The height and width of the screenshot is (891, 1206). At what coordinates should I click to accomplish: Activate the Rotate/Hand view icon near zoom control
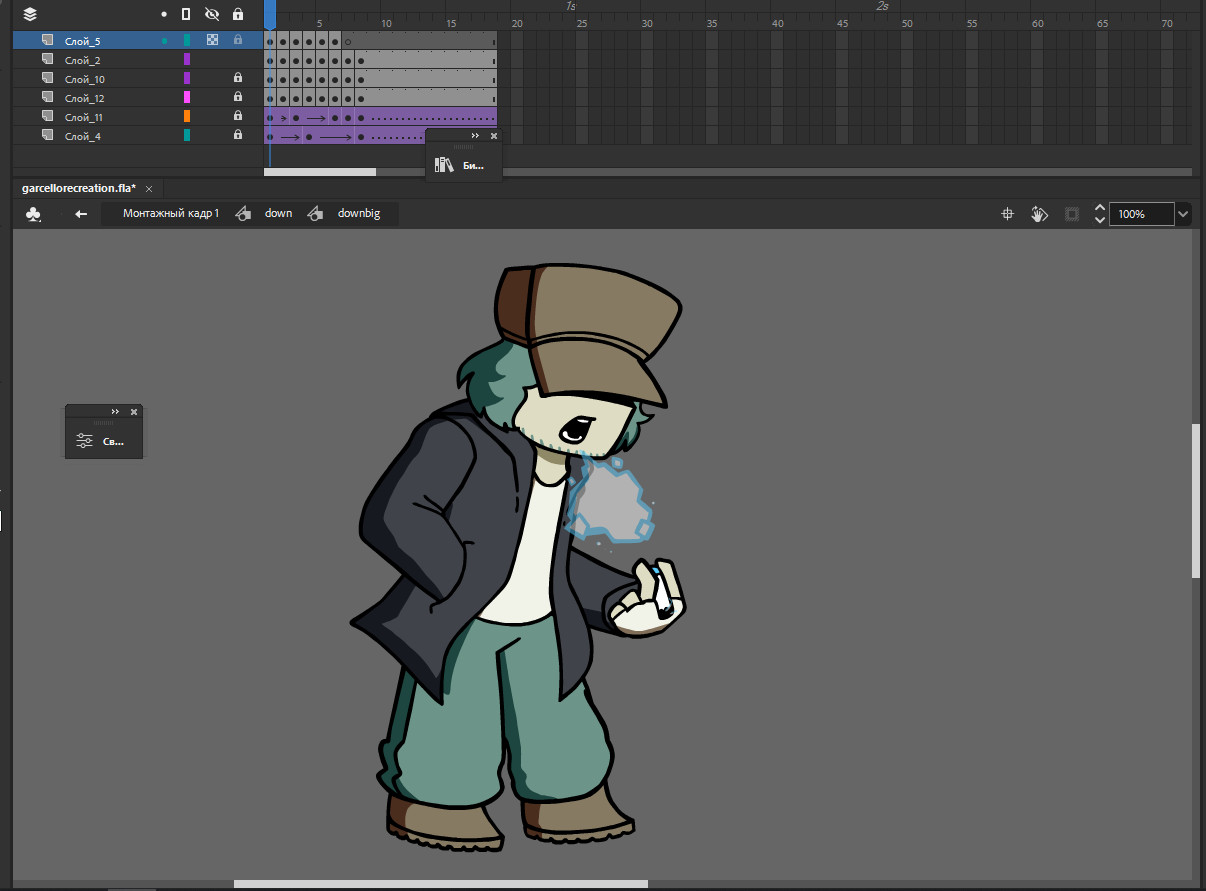(1039, 213)
